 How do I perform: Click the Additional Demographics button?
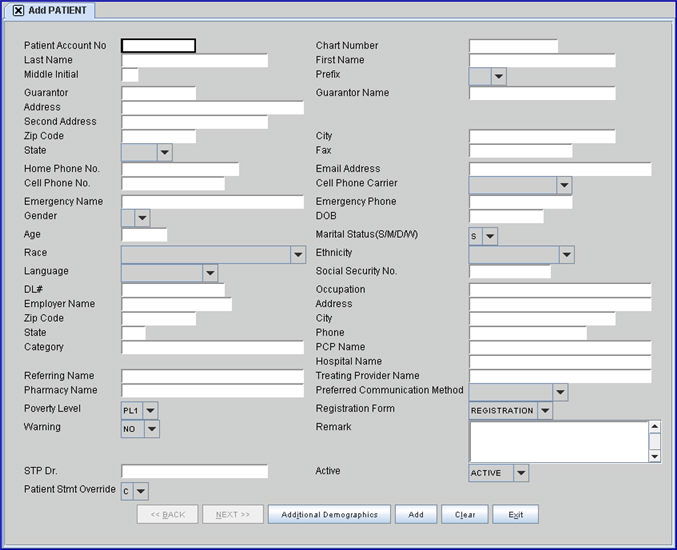pyautogui.click(x=329, y=515)
